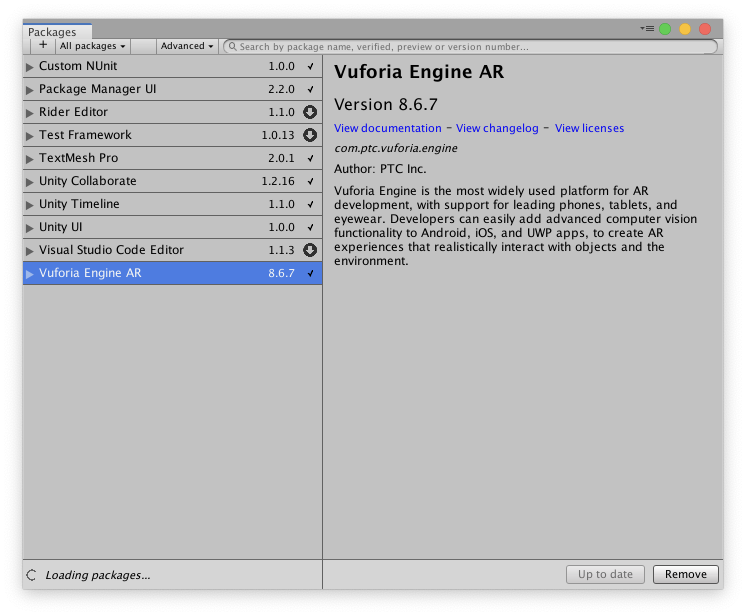Click Test Framework update available icon
The height and width of the screenshot is (616, 746).
point(310,135)
